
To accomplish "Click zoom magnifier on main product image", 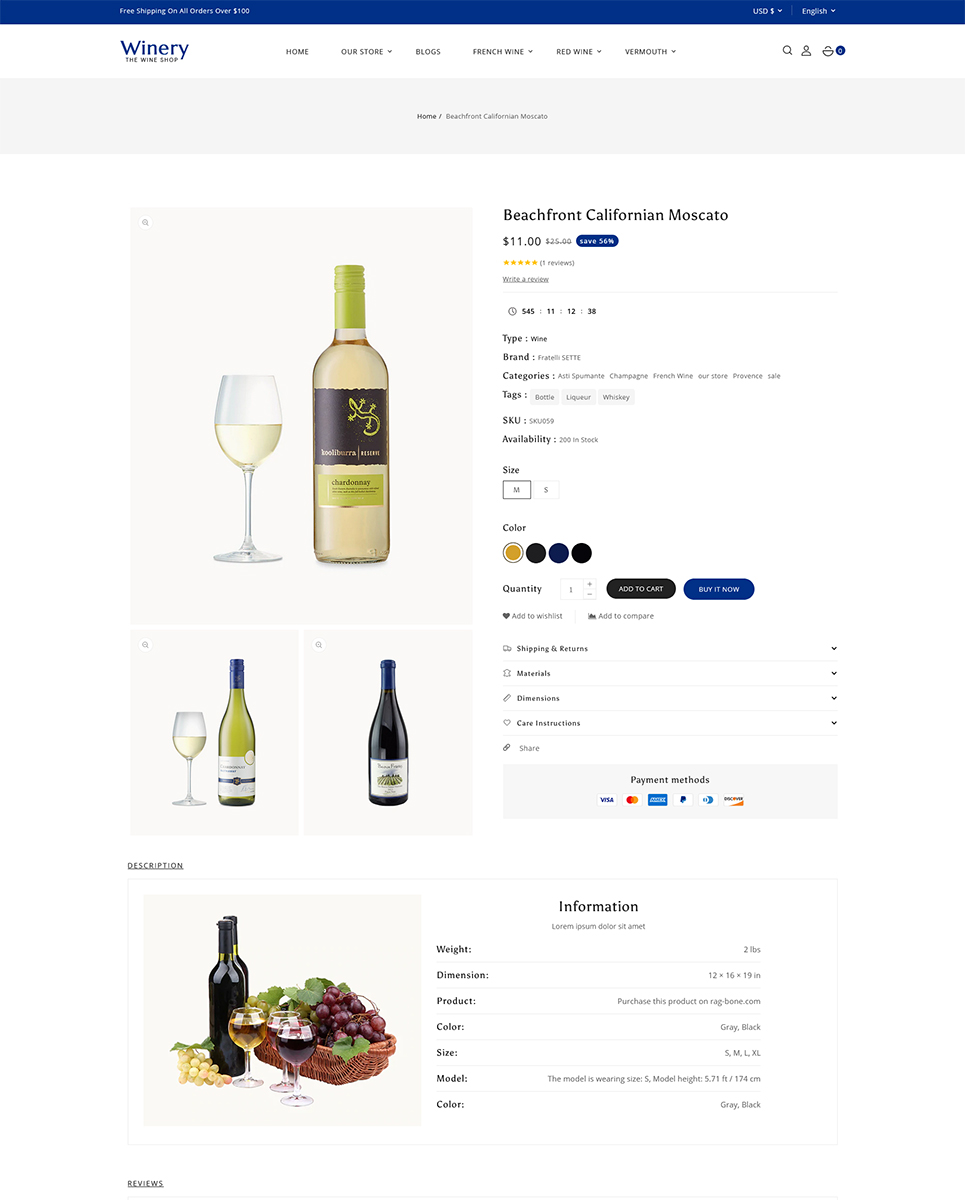I will point(145,222).
